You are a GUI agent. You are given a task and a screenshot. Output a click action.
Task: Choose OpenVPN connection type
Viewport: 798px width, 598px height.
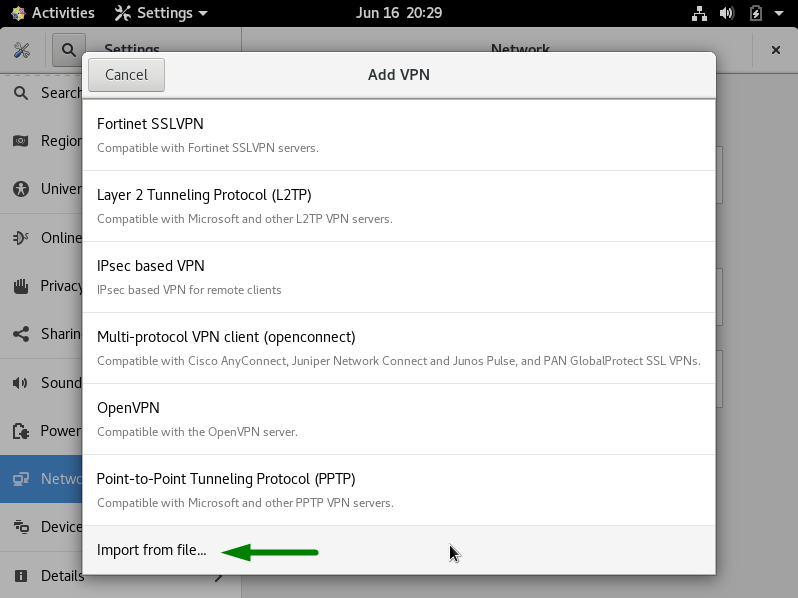pyautogui.click(x=398, y=419)
